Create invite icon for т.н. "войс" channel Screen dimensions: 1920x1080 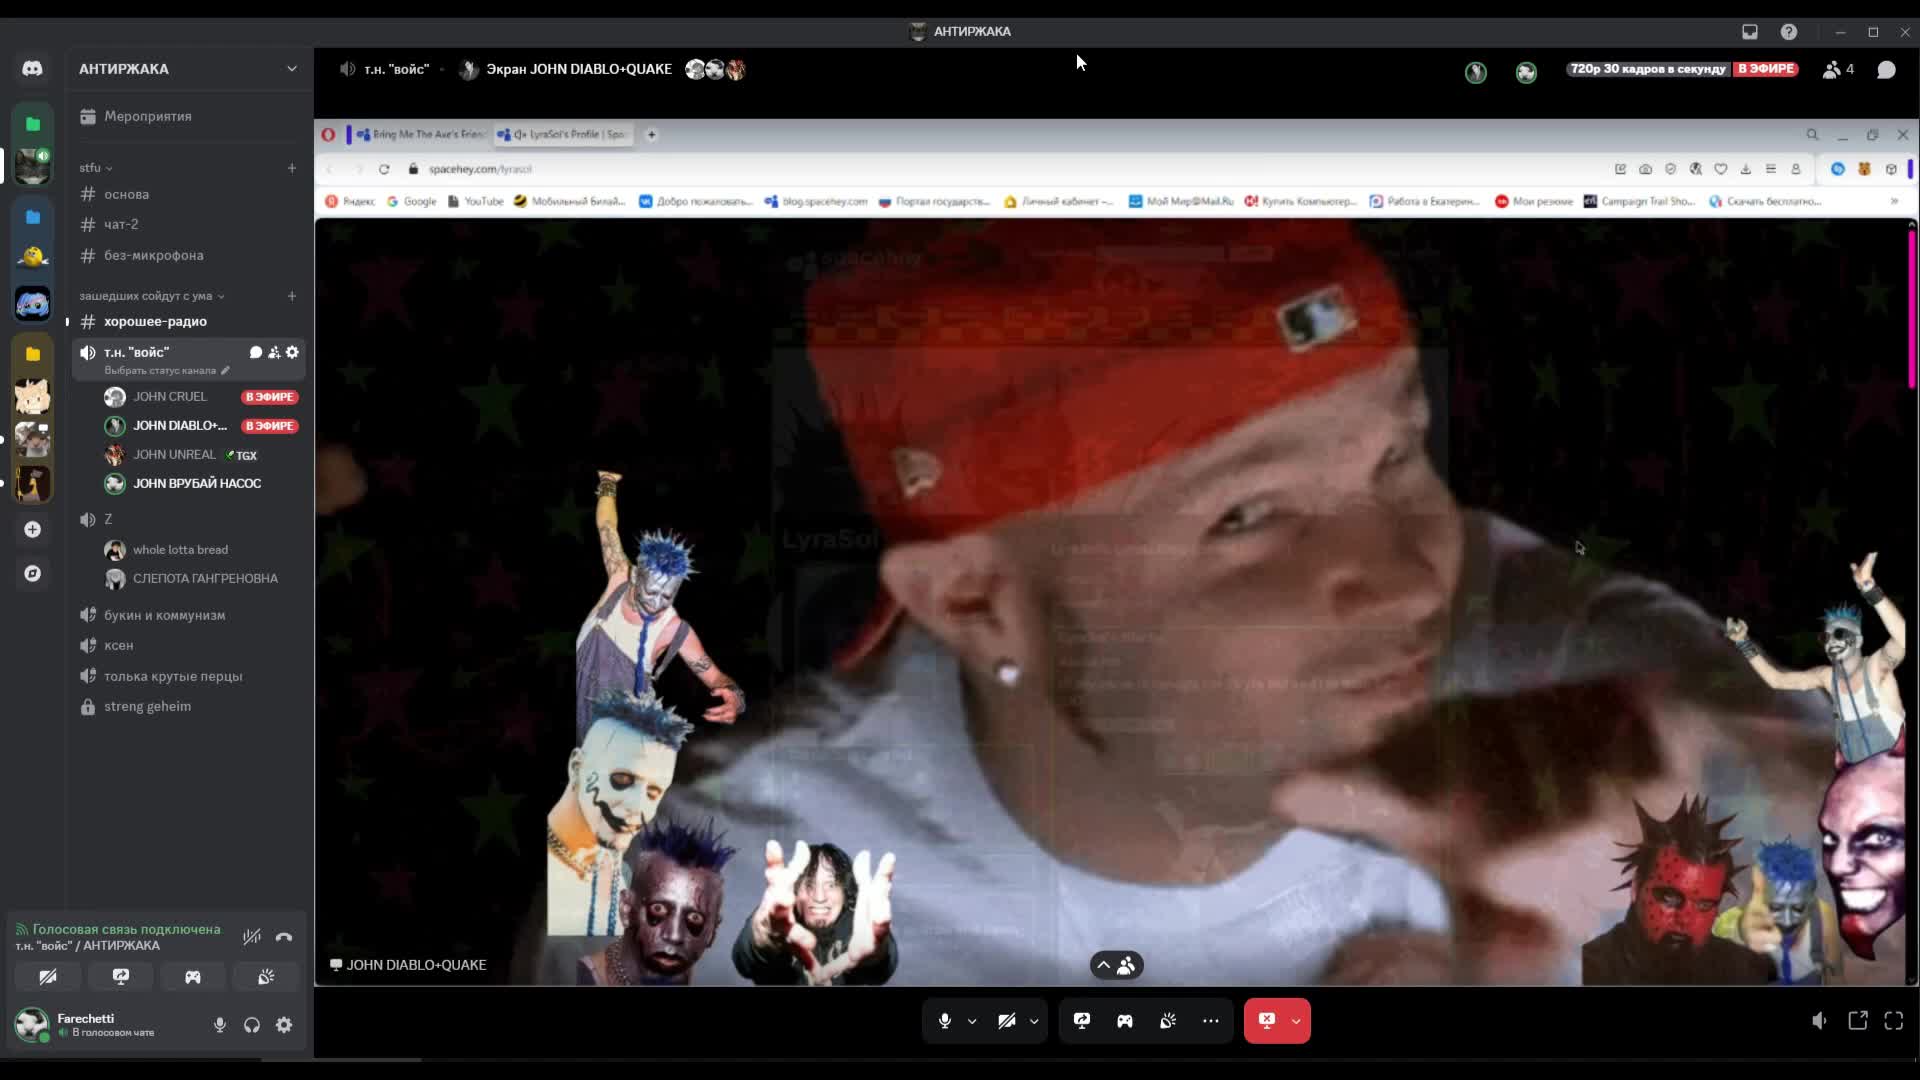(274, 352)
